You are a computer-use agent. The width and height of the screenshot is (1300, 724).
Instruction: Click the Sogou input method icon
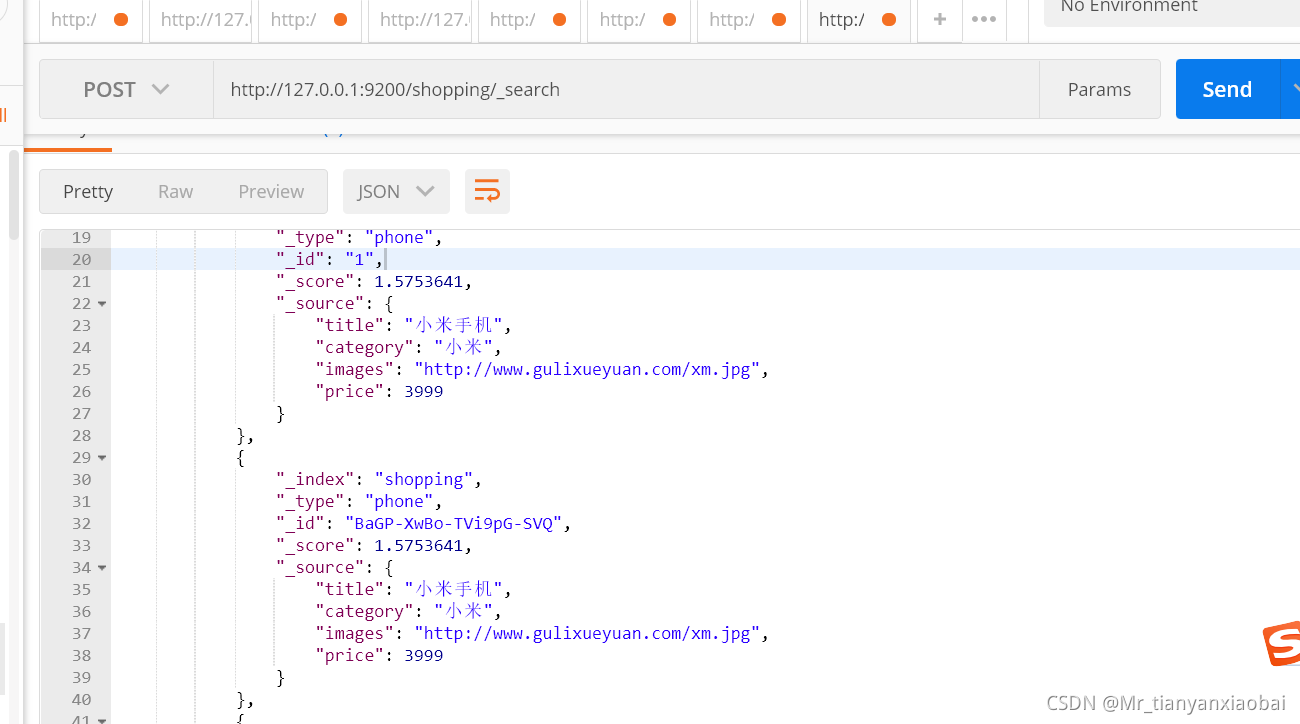[x=1282, y=643]
